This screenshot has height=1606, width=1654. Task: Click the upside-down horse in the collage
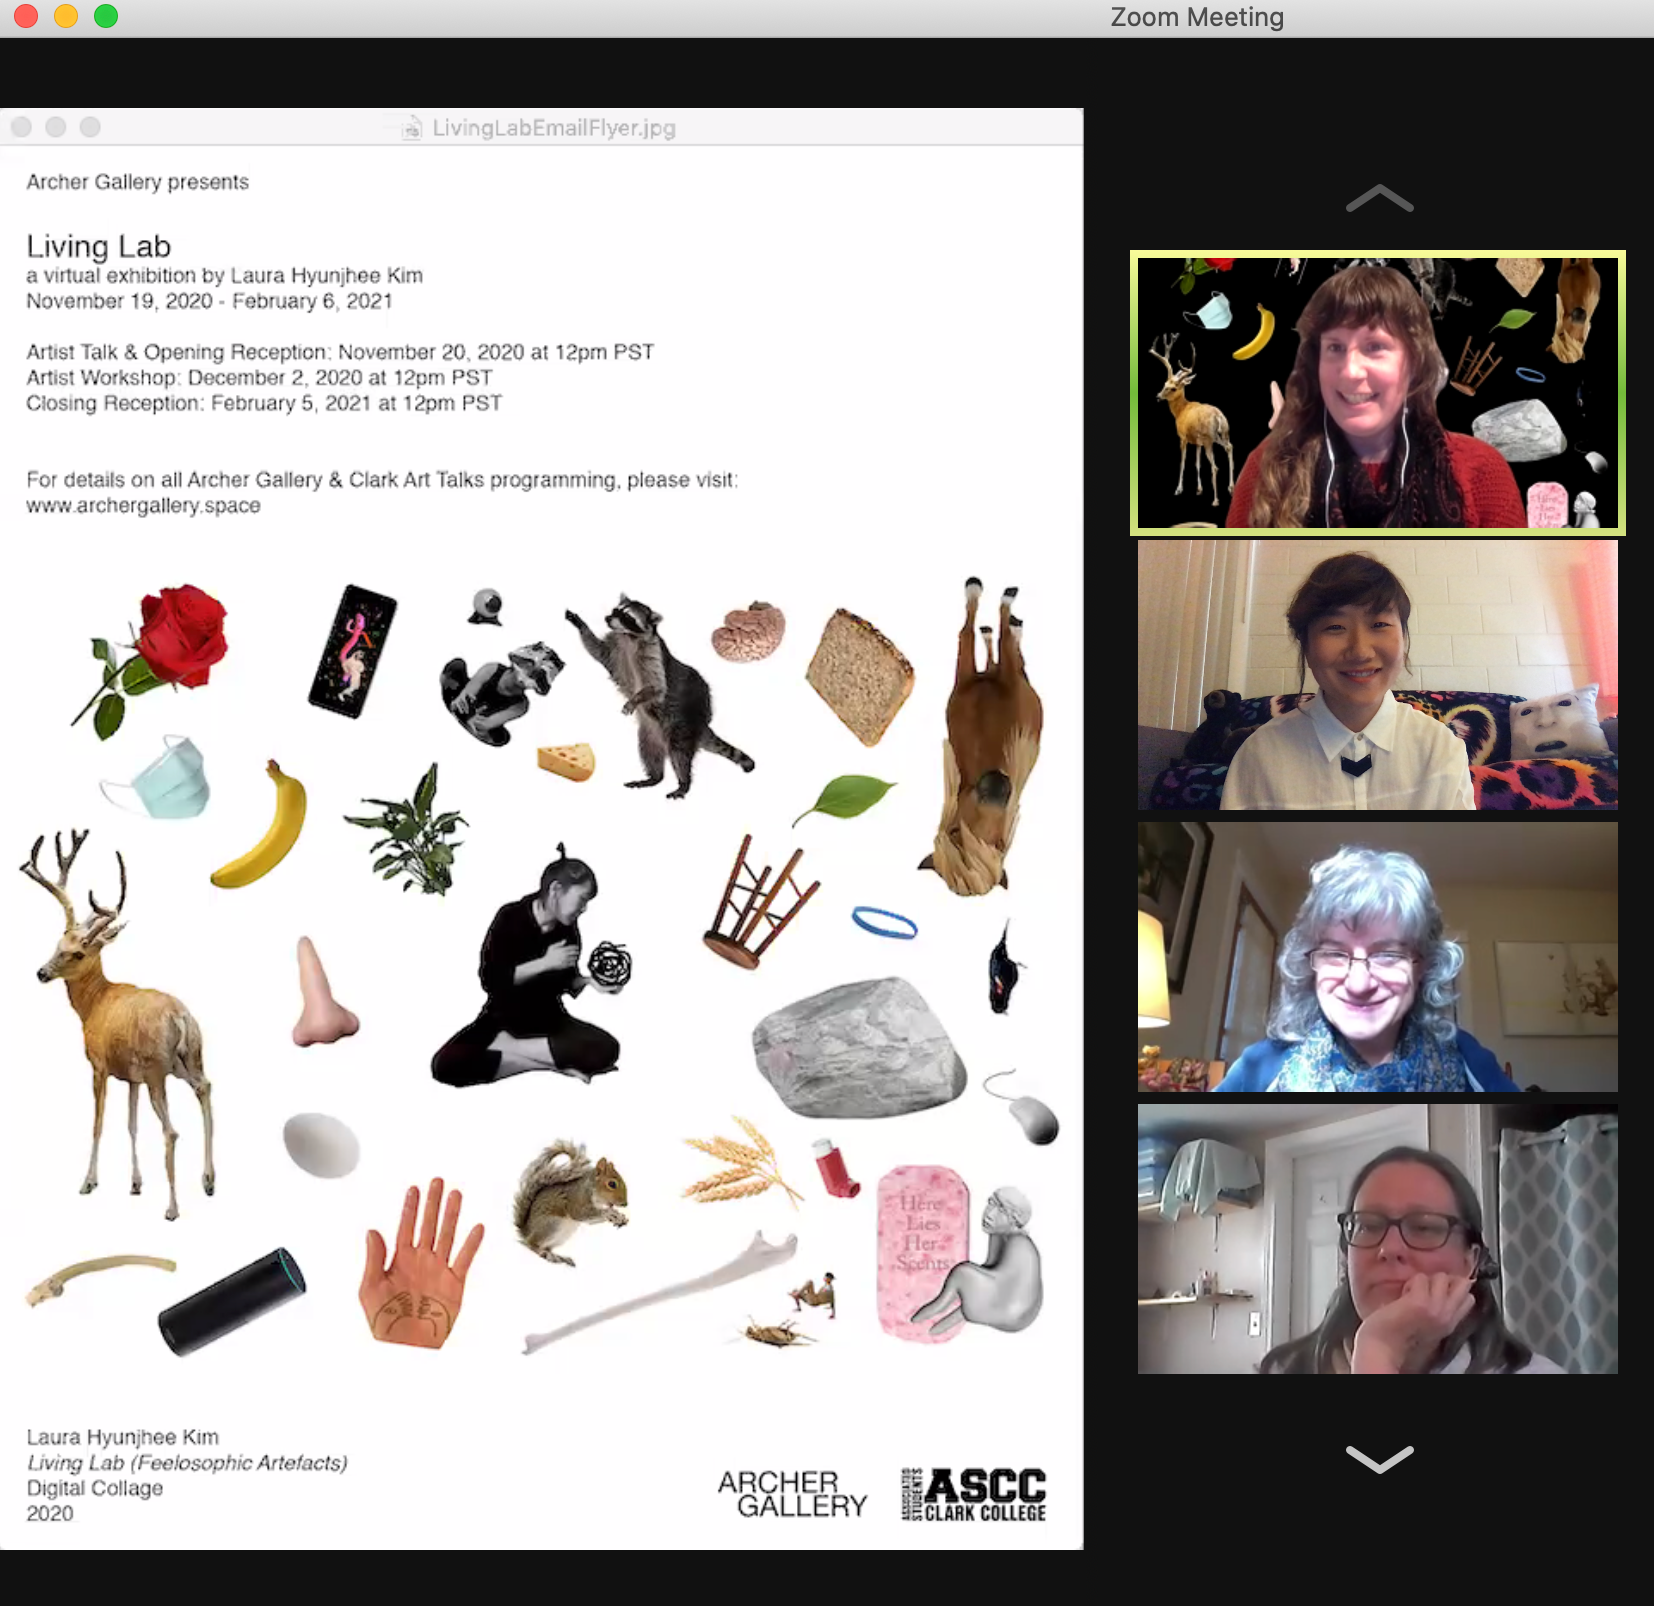[983, 736]
